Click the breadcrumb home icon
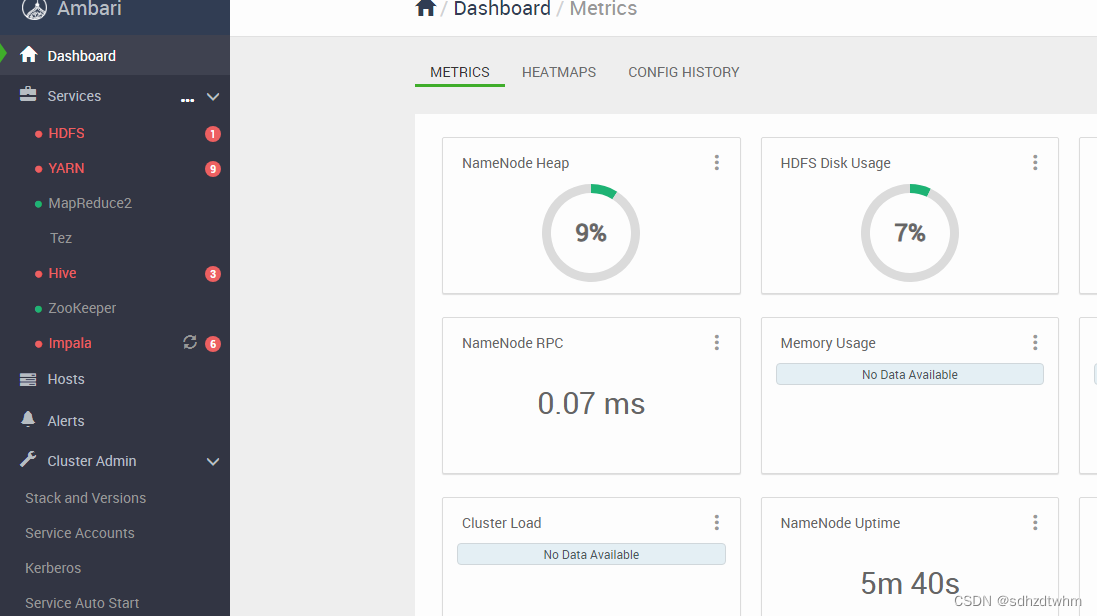1097x616 pixels. (425, 8)
